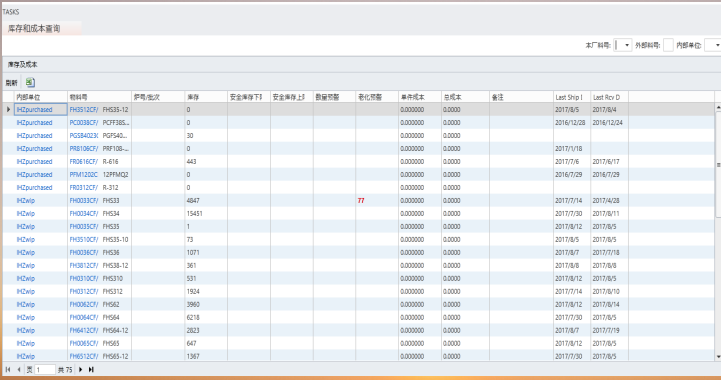Open the PC0038CF/ material link
The width and height of the screenshot is (721, 380).
pos(84,123)
